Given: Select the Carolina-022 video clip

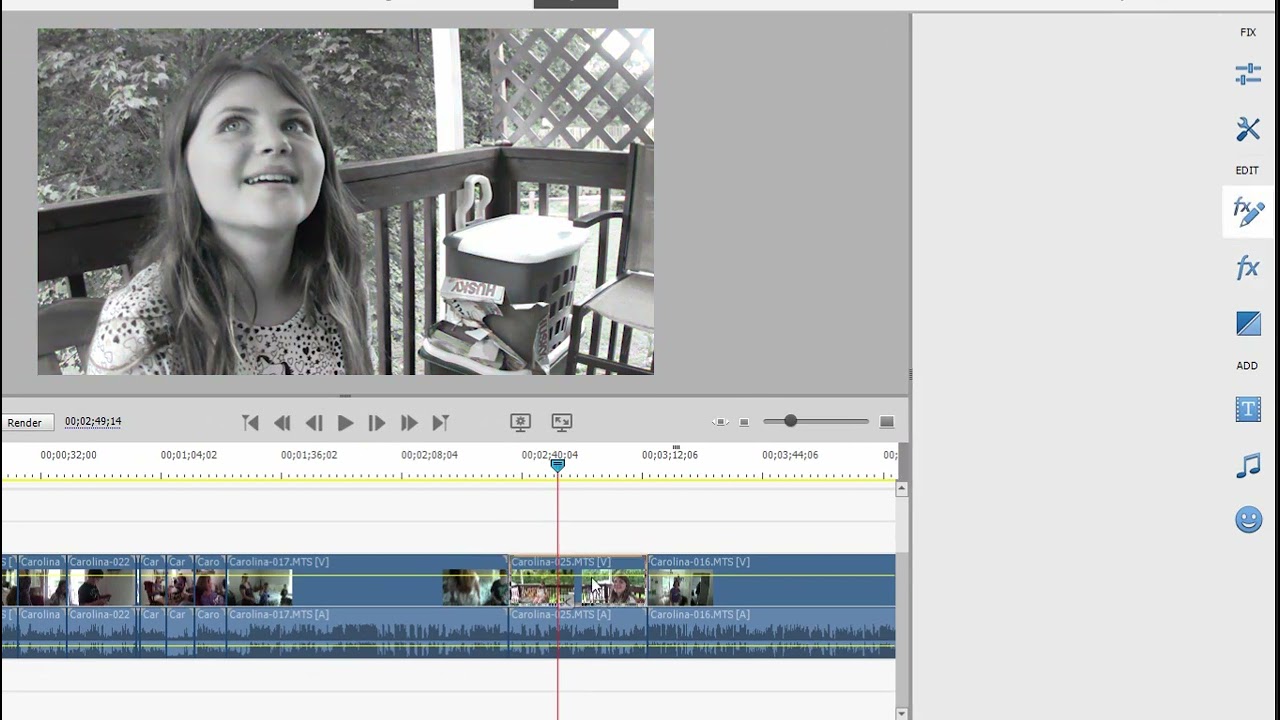Looking at the screenshot, I should [x=101, y=581].
